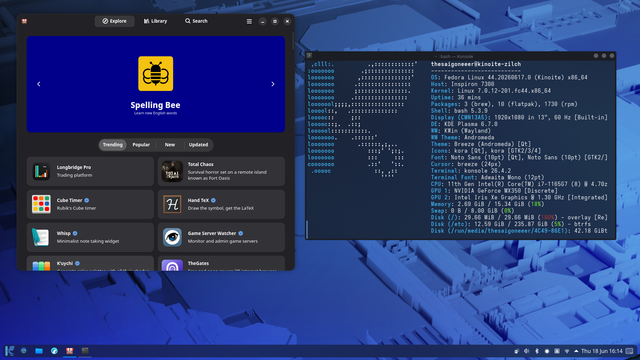The height and width of the screenshot is (360, 640).
Task: Select the Popular filter
Action: pyautogui.click(x=141, y=145)
